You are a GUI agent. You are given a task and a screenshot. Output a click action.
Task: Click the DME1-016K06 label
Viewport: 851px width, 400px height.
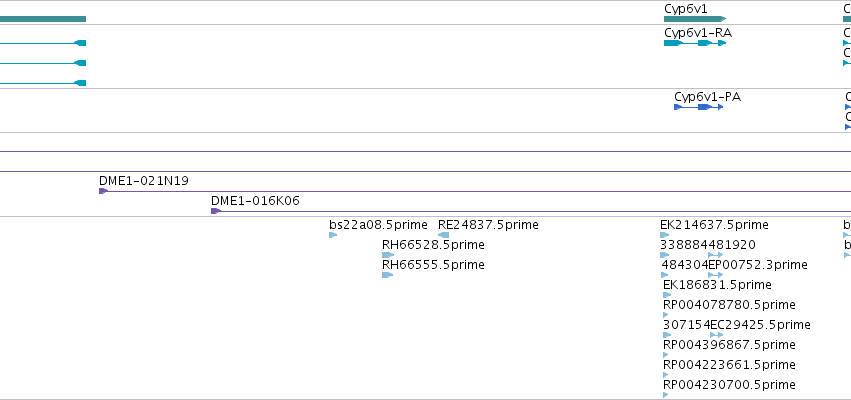[255, 201]
